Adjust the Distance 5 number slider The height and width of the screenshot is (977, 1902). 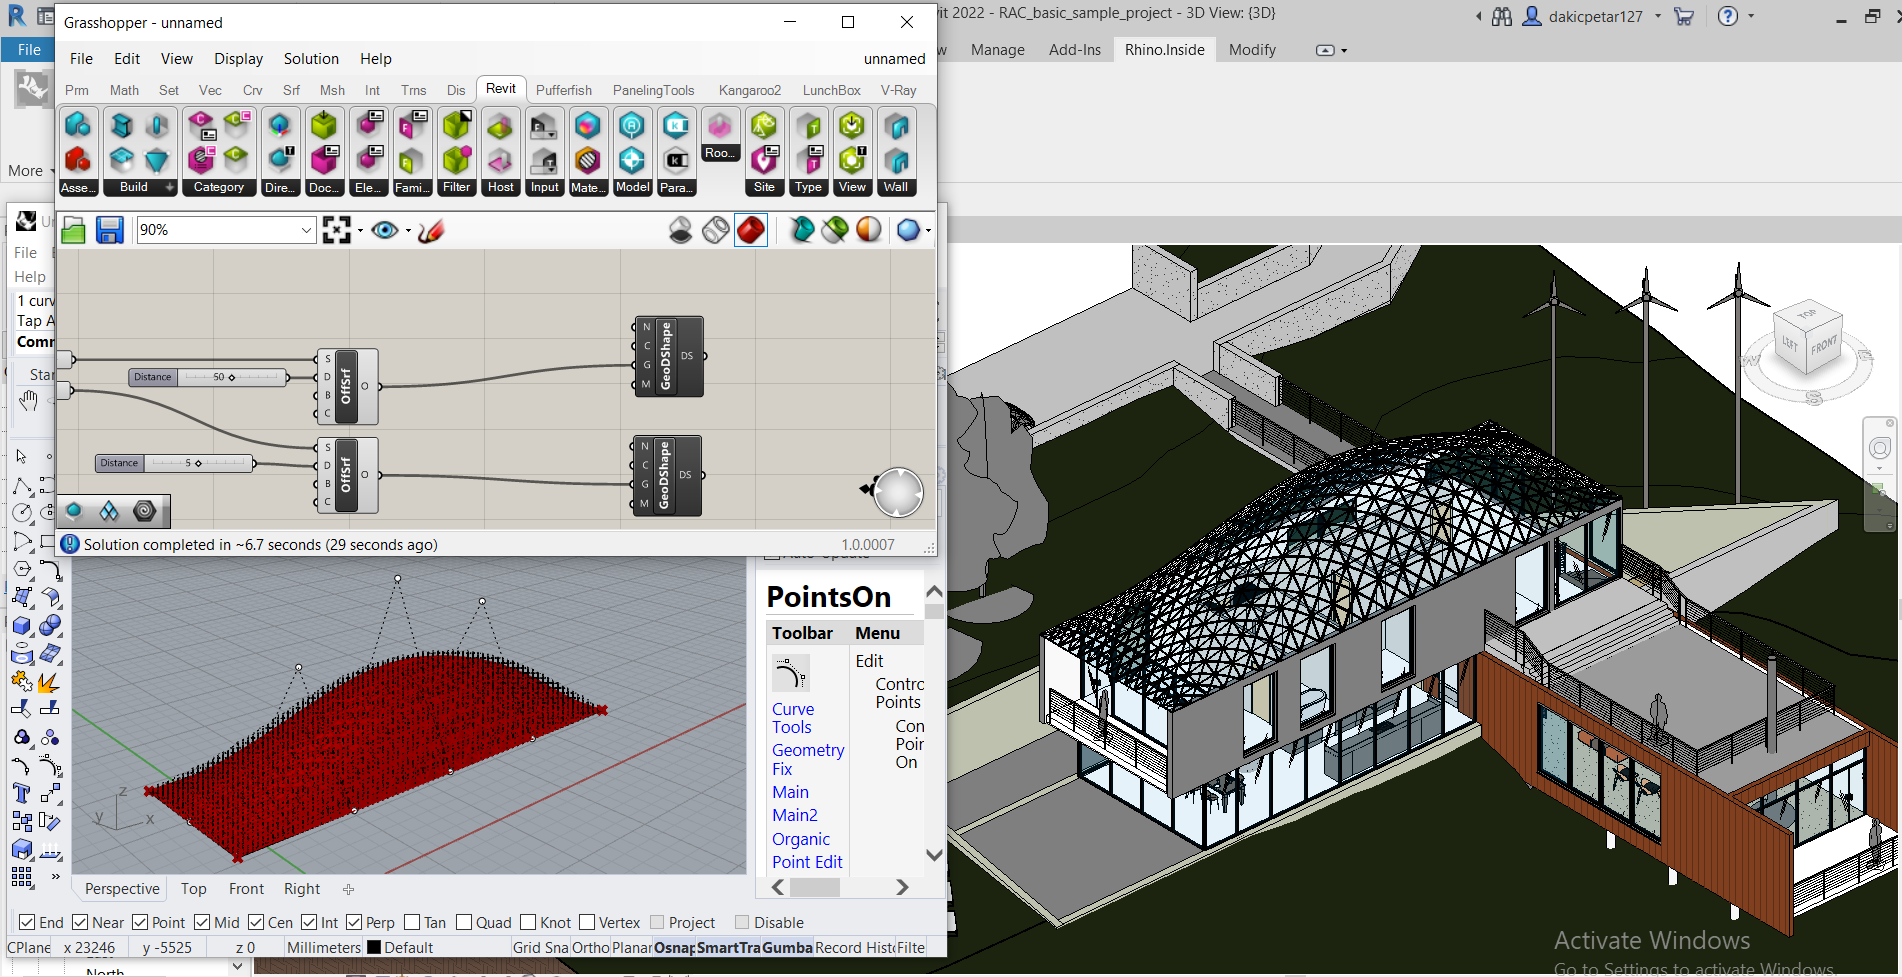pyautogui.click(x=174, y=463)
